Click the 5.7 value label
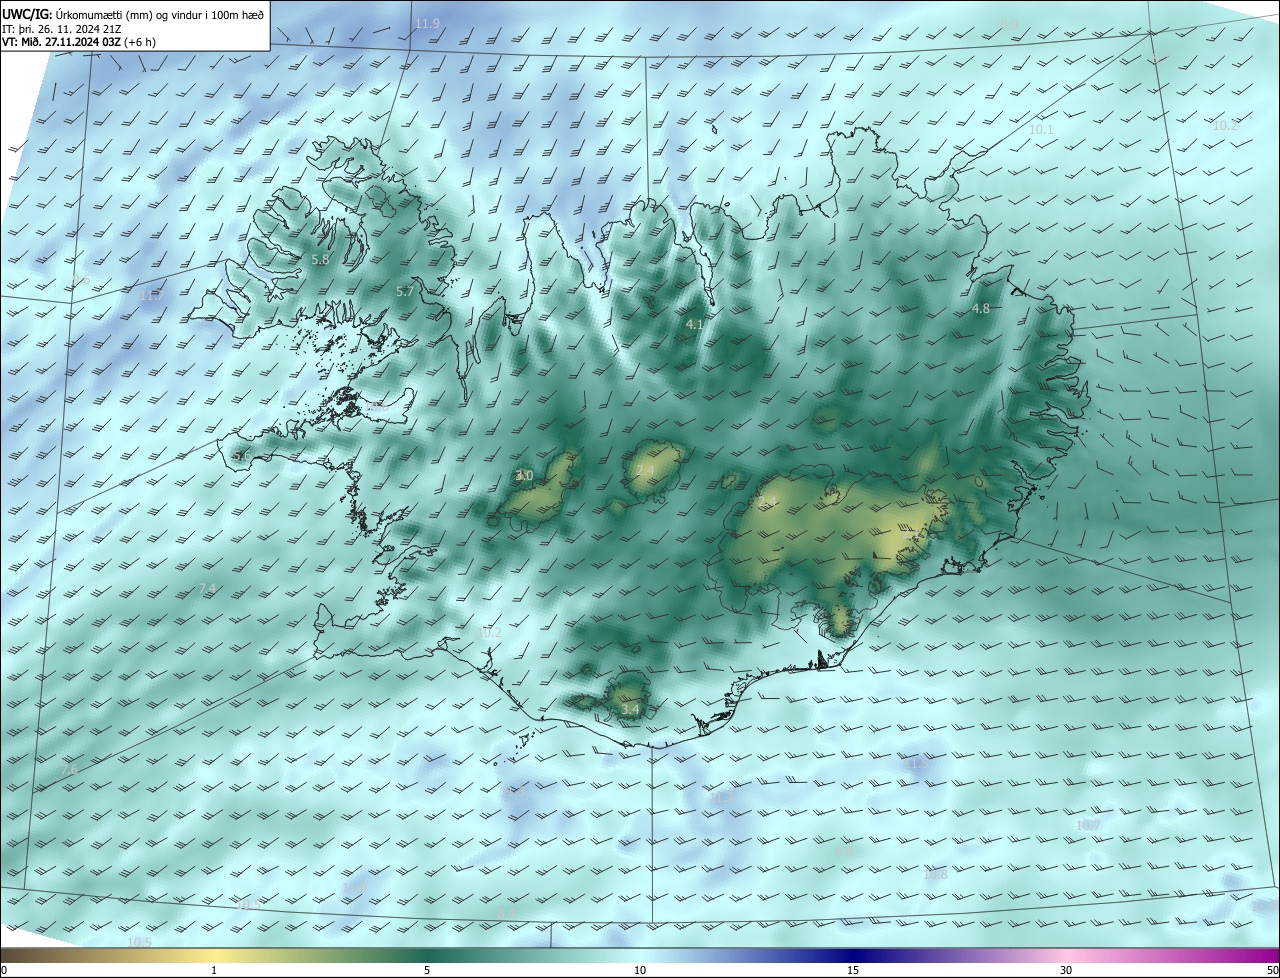 tap(404, 292)
